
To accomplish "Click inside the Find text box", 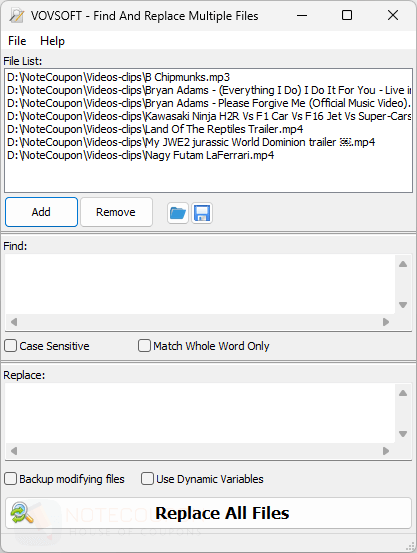I will [x=200, y=284].
